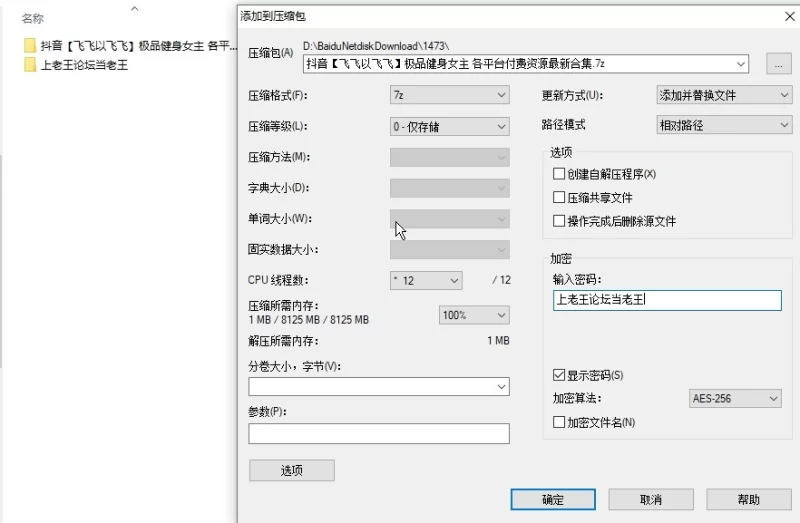800x523 pixels.
Task: Select the 上老王论坛当老王 folder name in file list
Action: 84,65
